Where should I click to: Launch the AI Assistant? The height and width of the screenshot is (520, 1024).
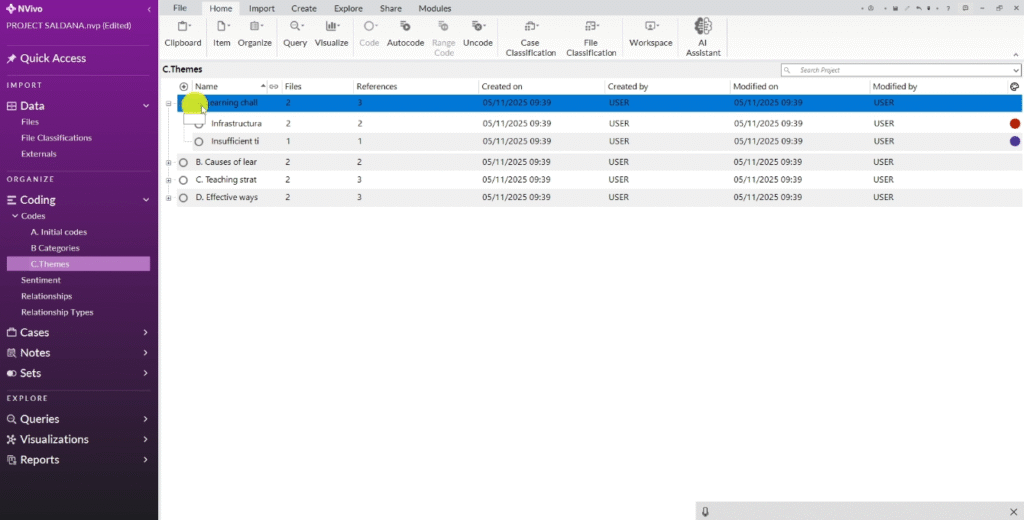coord(703,36)
